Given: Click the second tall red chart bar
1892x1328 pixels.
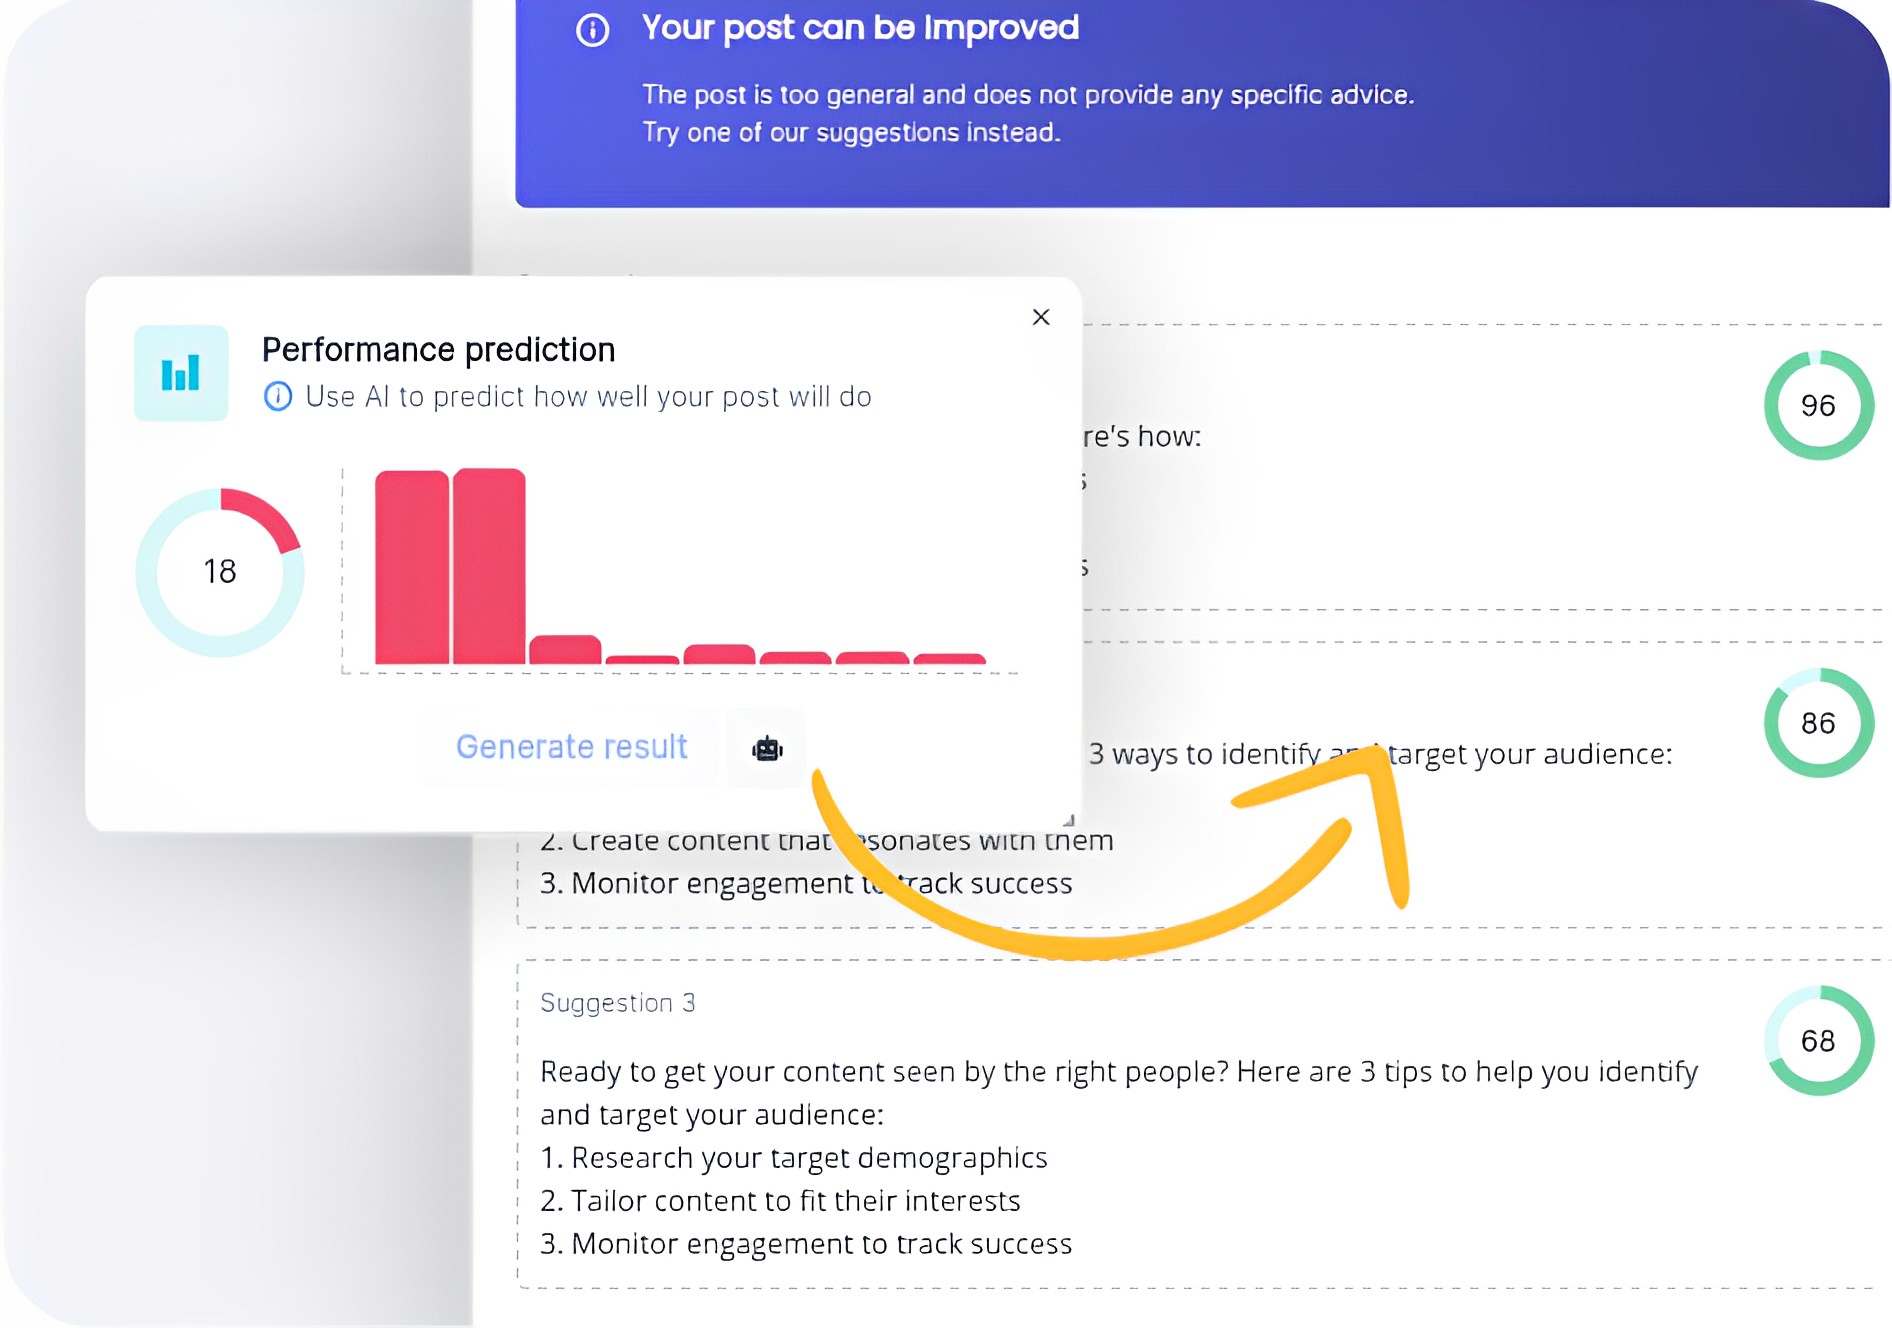Looking at the screenshot, I should click(x=489, y=566).
